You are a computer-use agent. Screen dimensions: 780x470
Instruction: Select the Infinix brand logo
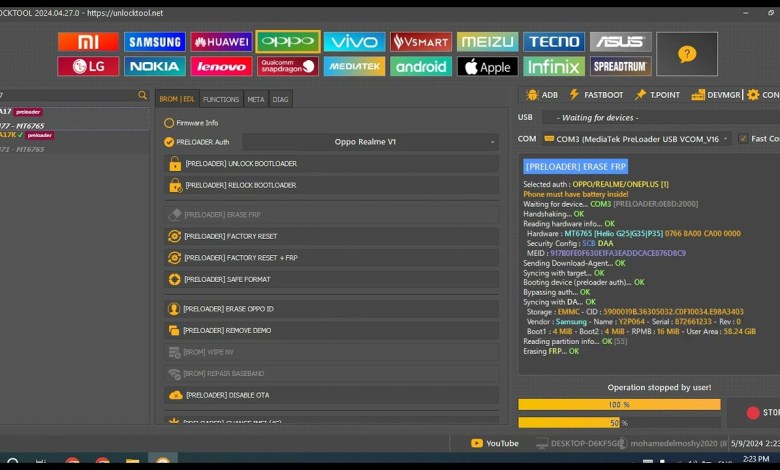[554, 66]
